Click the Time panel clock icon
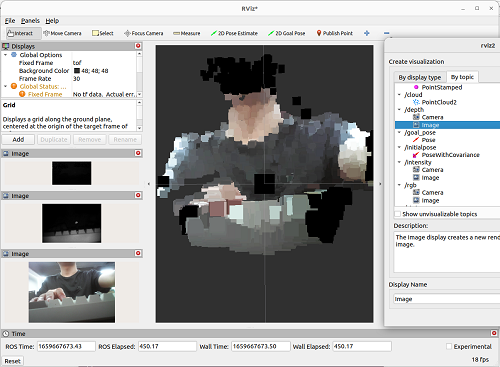The width and height of the screenshot is (500, 367). pos(6,334)
